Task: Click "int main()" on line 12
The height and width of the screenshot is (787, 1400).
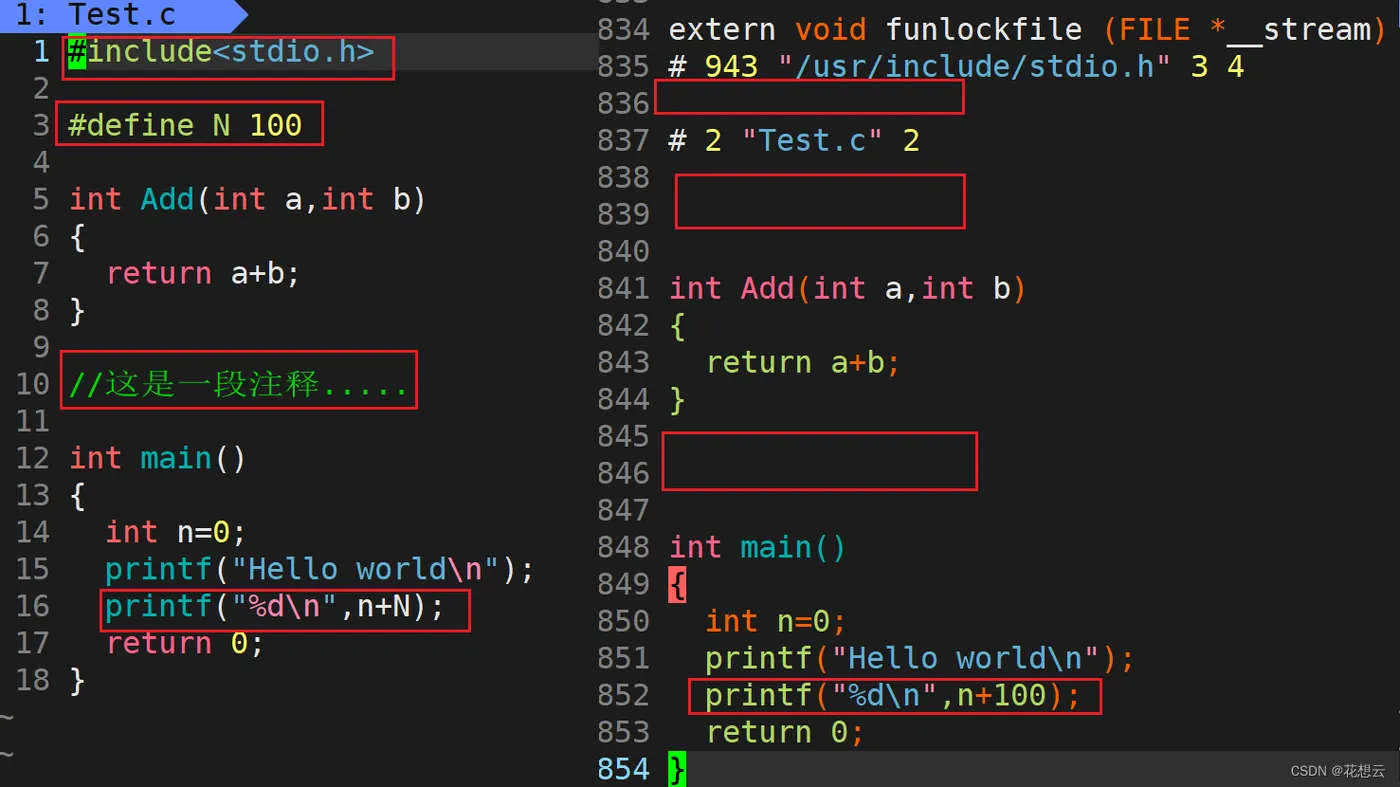Action: 157,458
